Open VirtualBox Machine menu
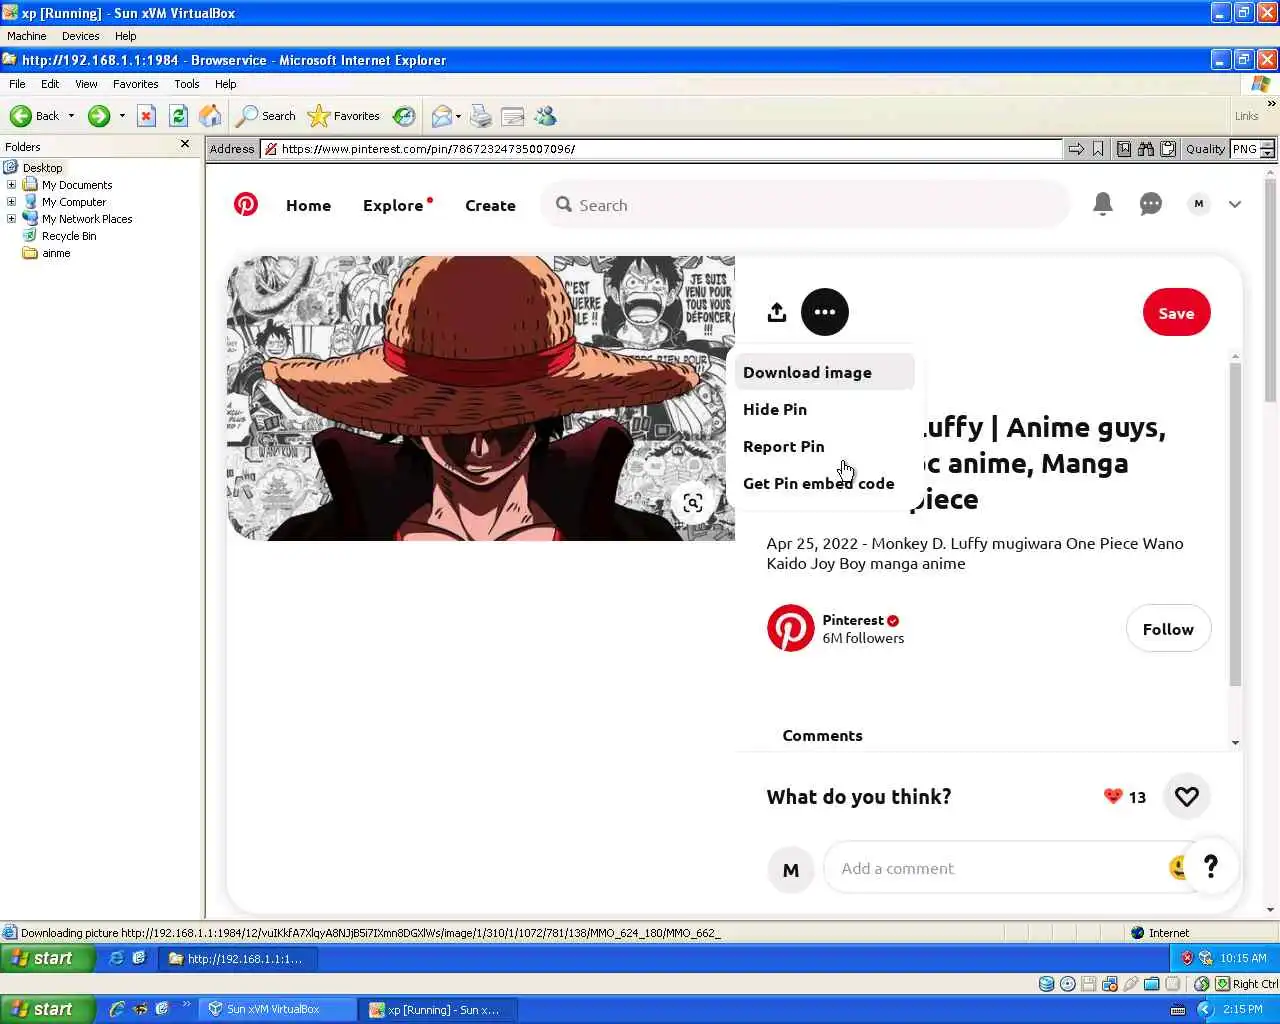Image resolution: width=1280 pixels, height=1024 pixels. click(27, 36)
